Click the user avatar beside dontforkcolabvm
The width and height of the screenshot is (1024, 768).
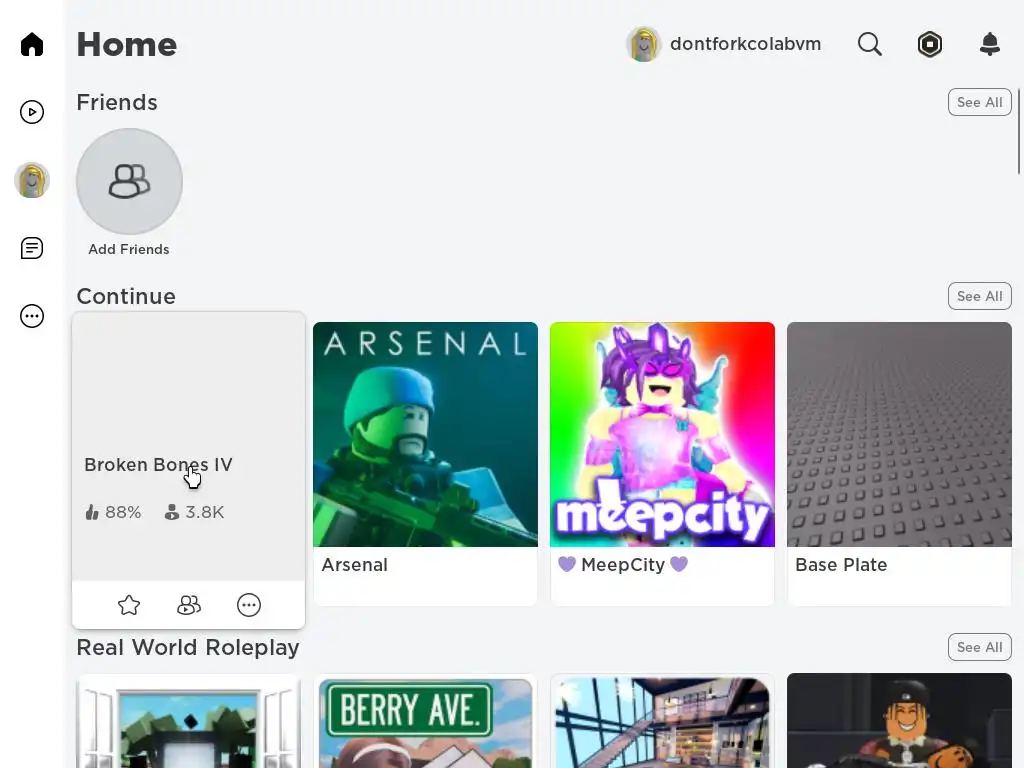pos(643,44)
